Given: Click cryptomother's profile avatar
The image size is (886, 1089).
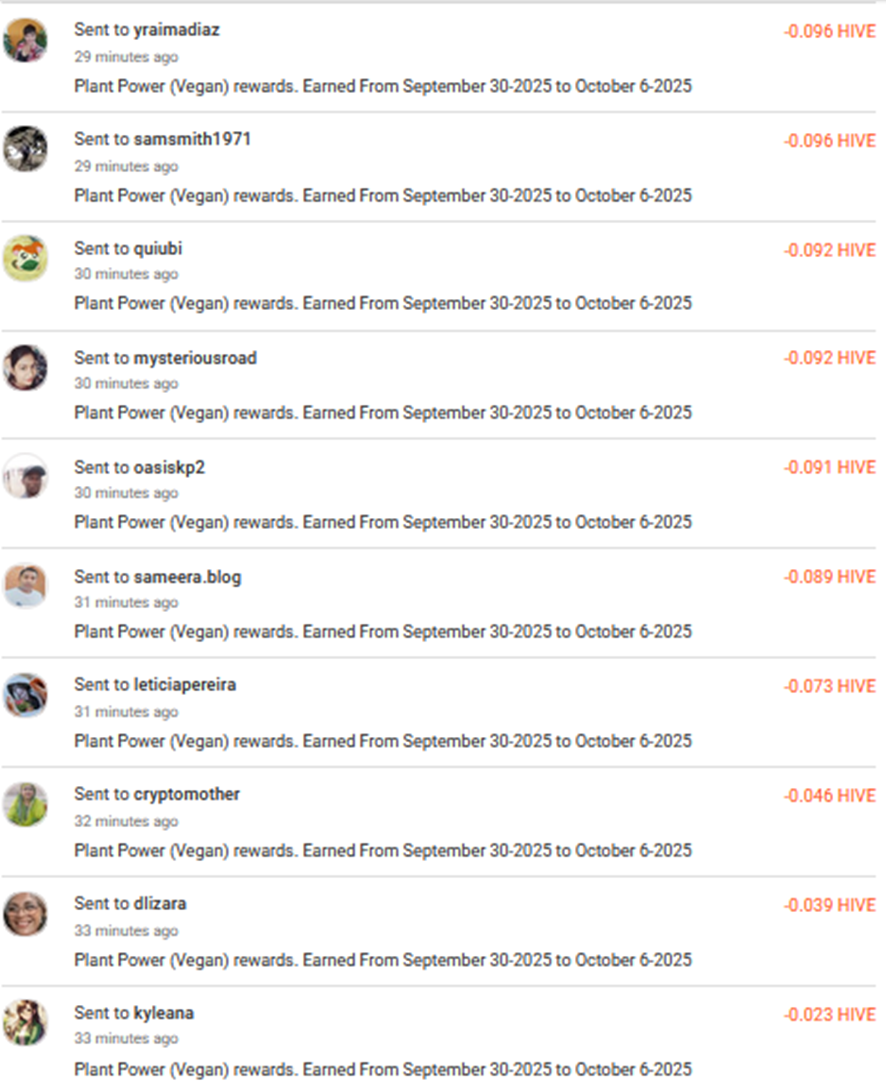Looking at the screenshot, I should (x=25, y=804).
